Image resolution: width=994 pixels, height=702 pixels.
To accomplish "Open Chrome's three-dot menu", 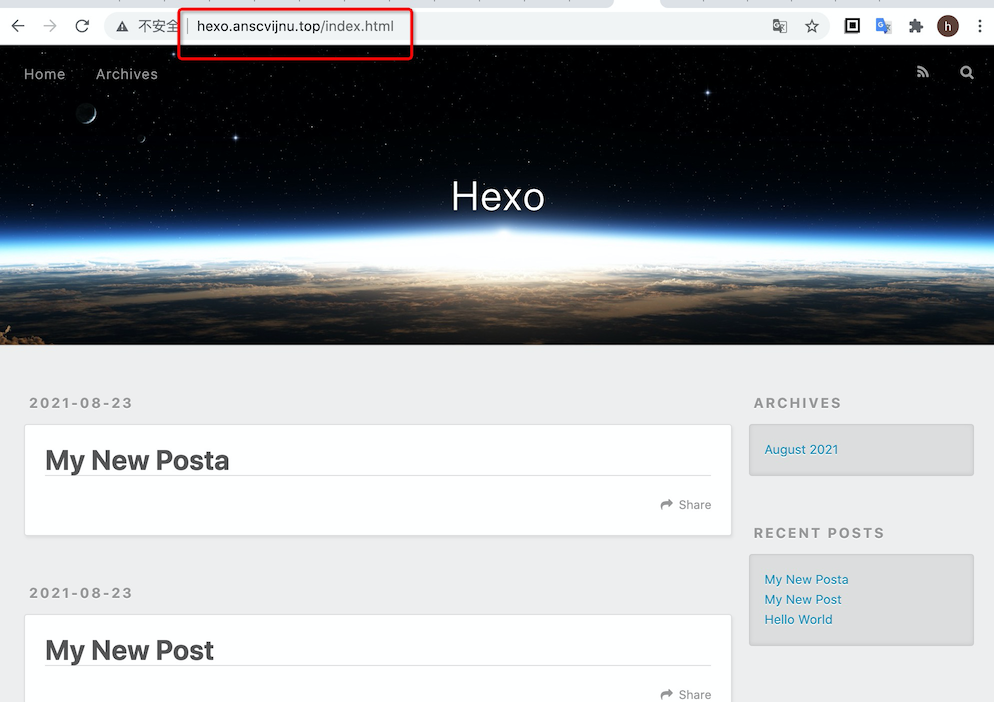I will point(979,26).
